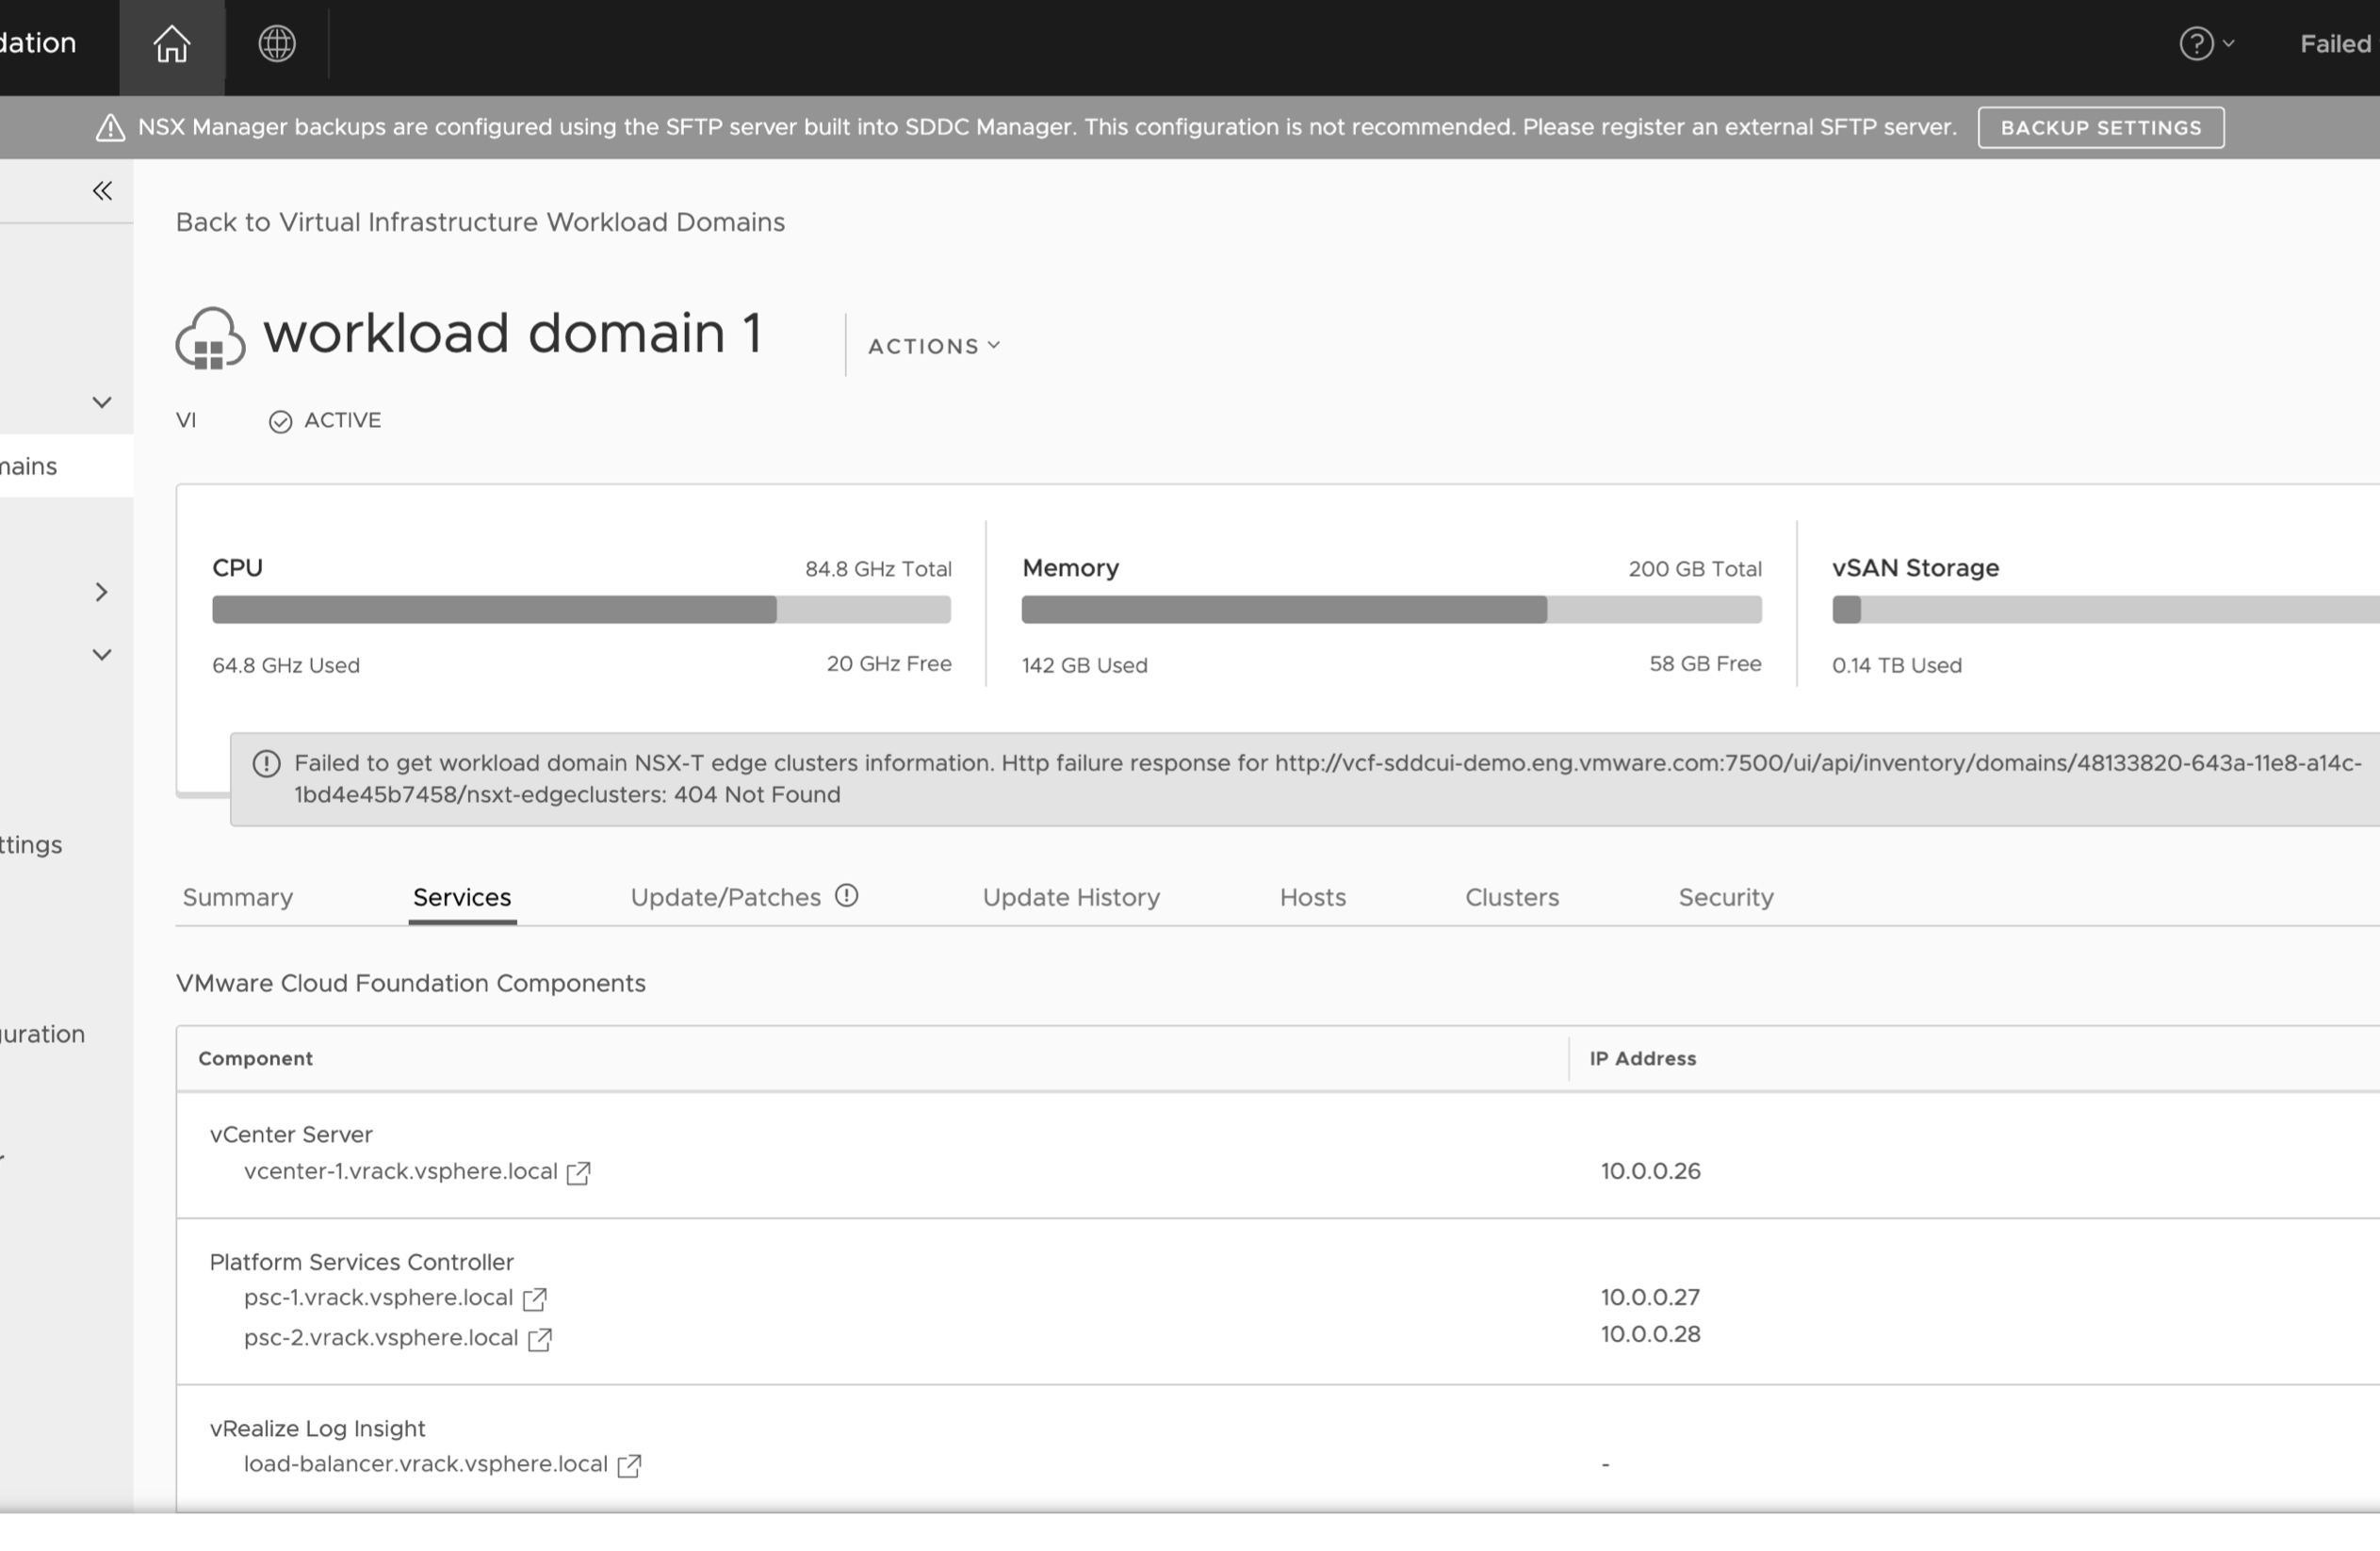Click IP address 10.0.0.28

pos(1650,1334)
